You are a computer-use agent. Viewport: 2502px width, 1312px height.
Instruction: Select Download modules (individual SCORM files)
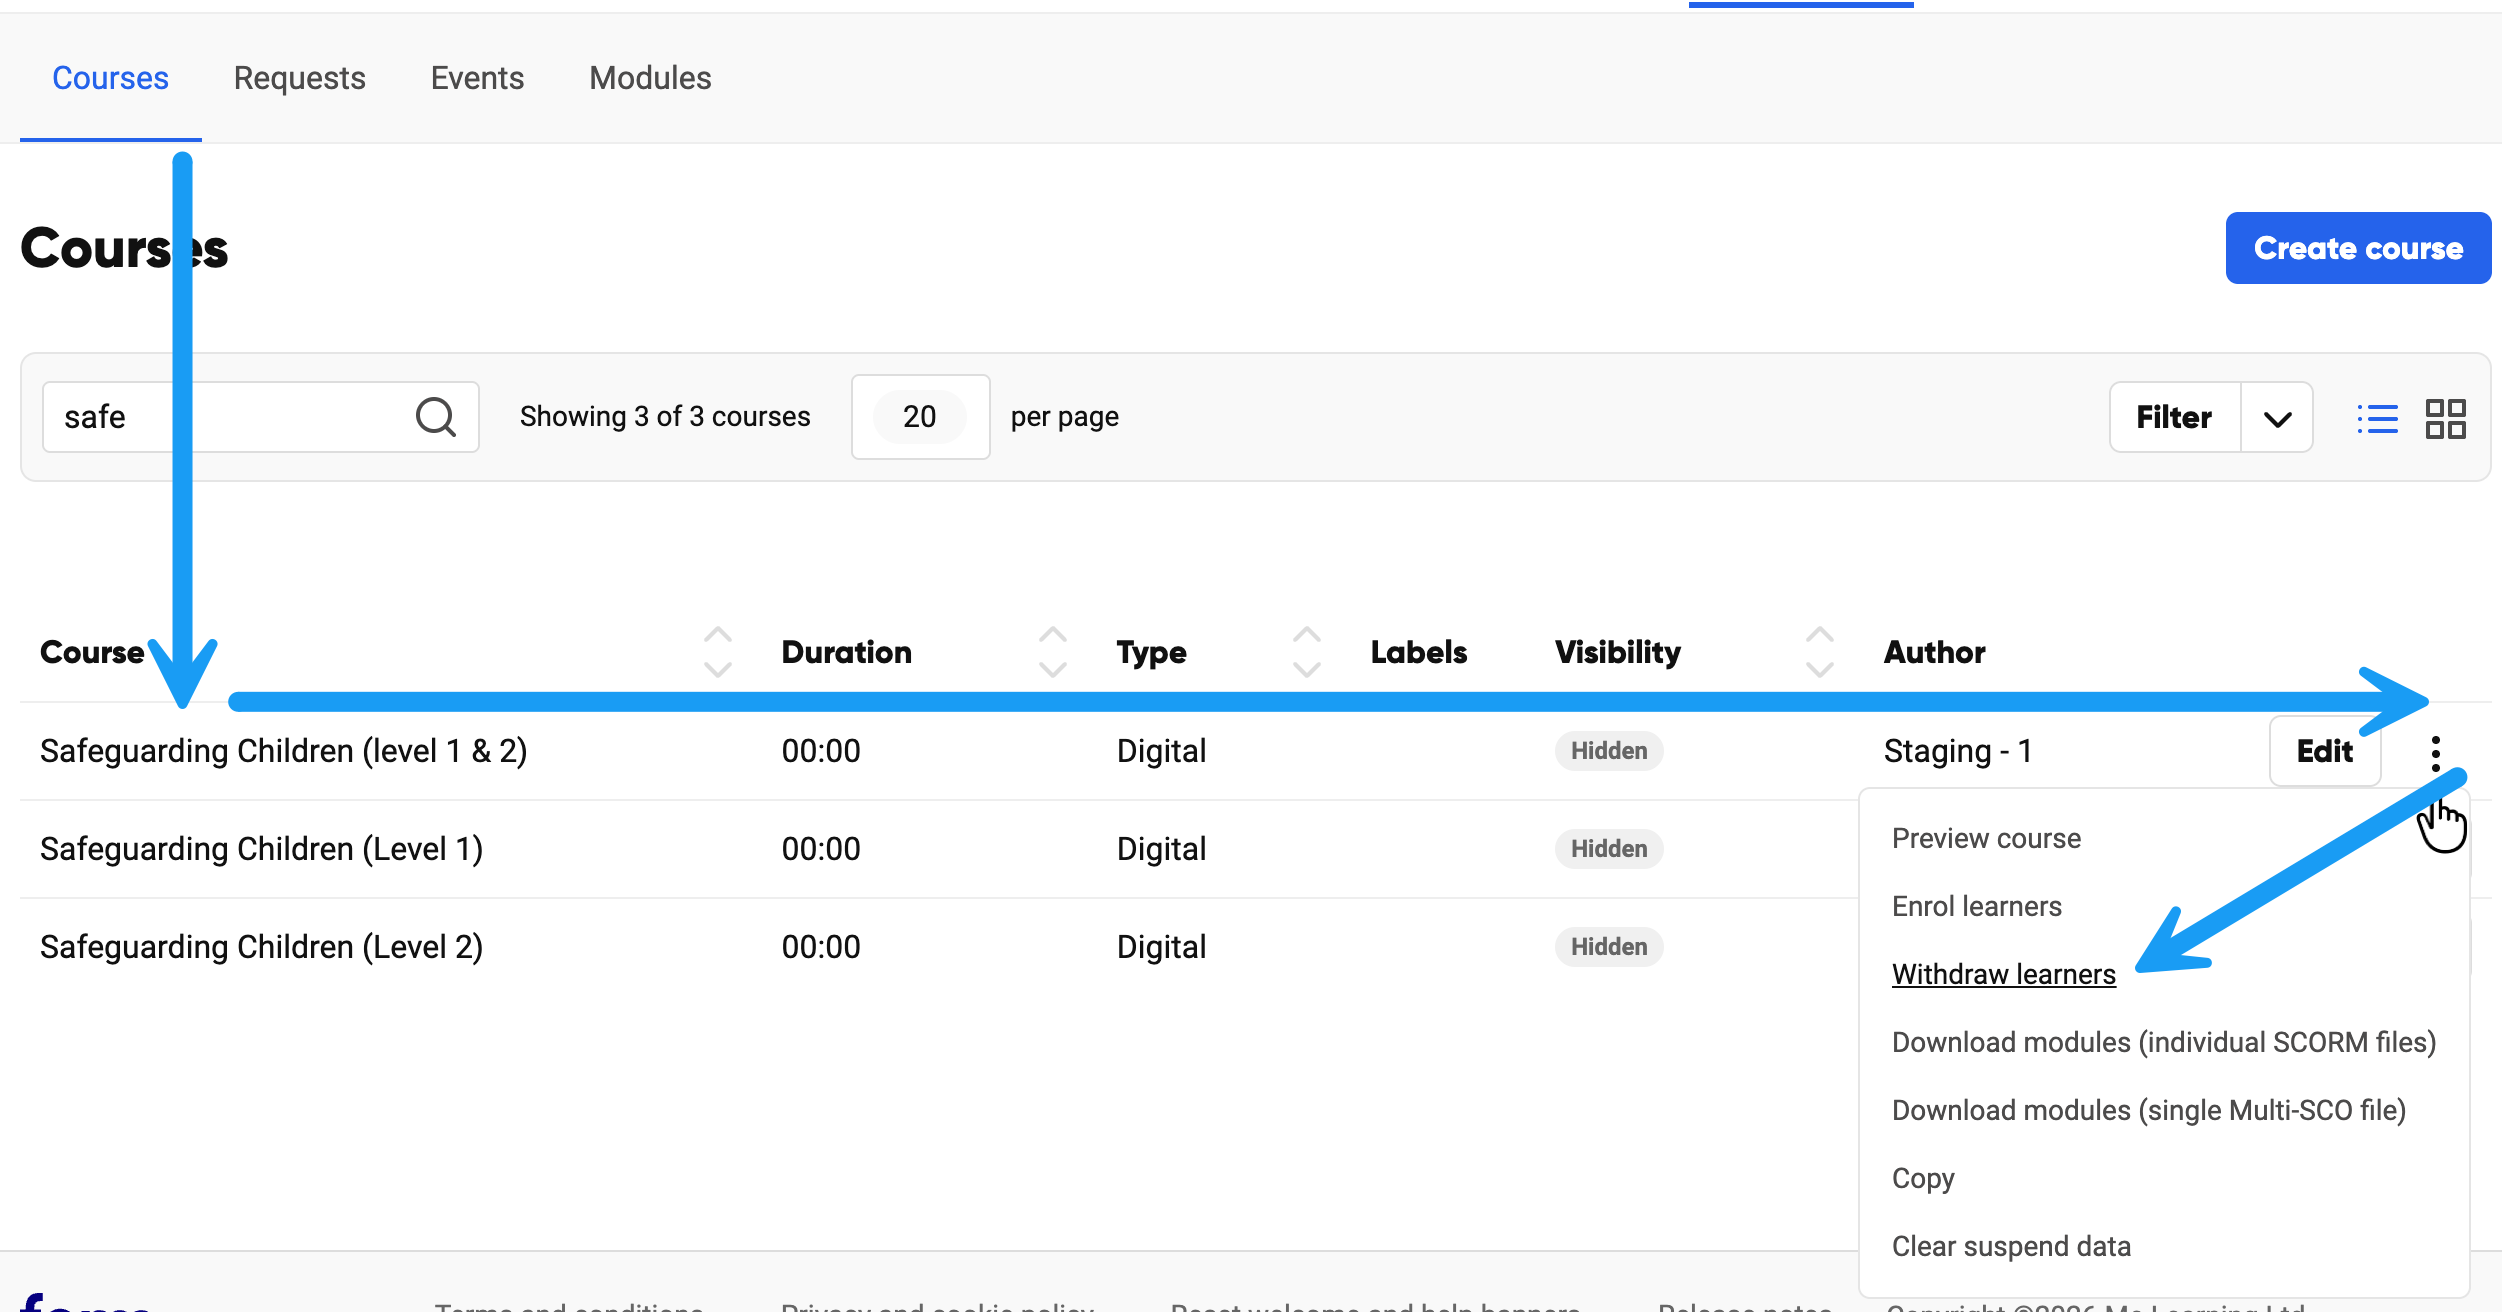coord(2164,1042)
